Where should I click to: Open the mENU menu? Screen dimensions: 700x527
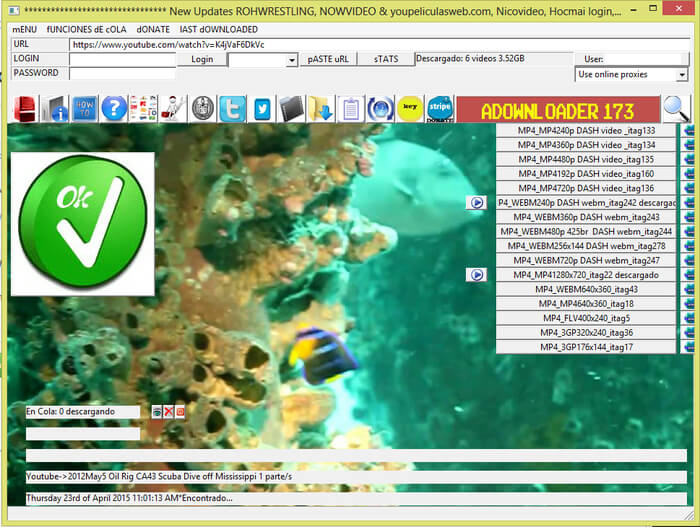(24, 29)
